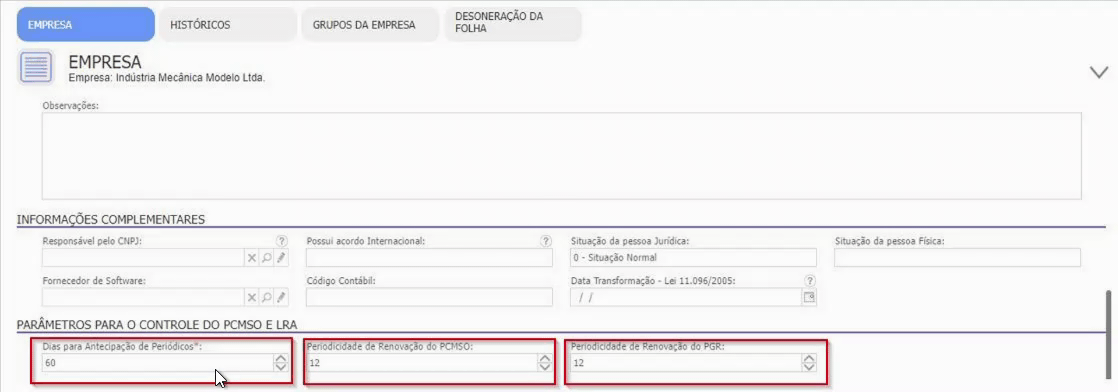Click the 'Empresa: Indústria Mecânica Modelo Ltda.' text
Screen dimensions: 1118x392
pos(166,78)
